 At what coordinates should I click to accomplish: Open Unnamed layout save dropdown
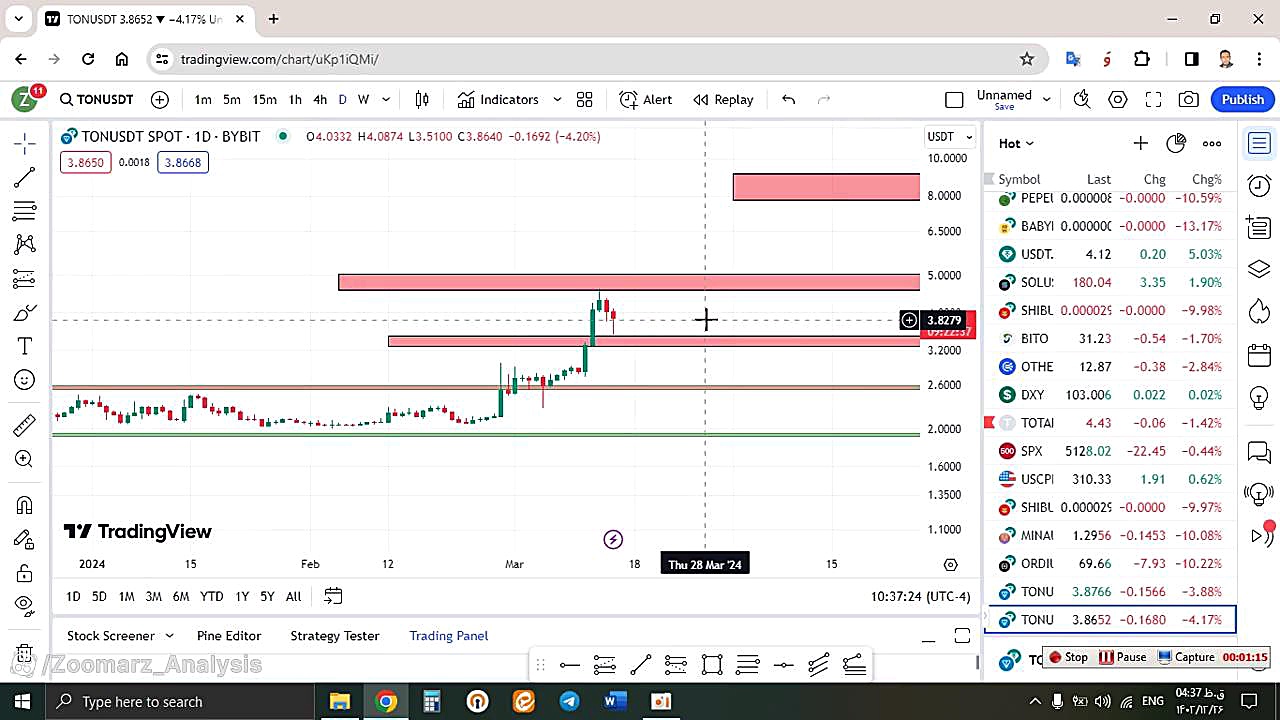pyautogui.click(x=1047, y=99)
